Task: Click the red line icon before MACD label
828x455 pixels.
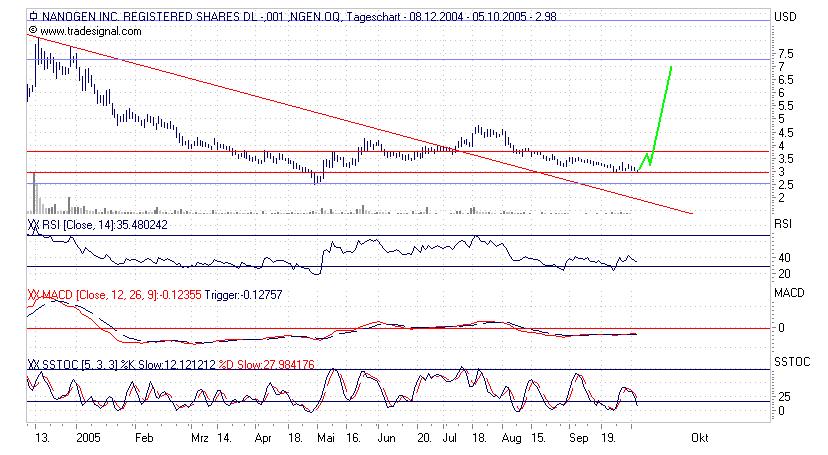Action: tap(35, 297)
